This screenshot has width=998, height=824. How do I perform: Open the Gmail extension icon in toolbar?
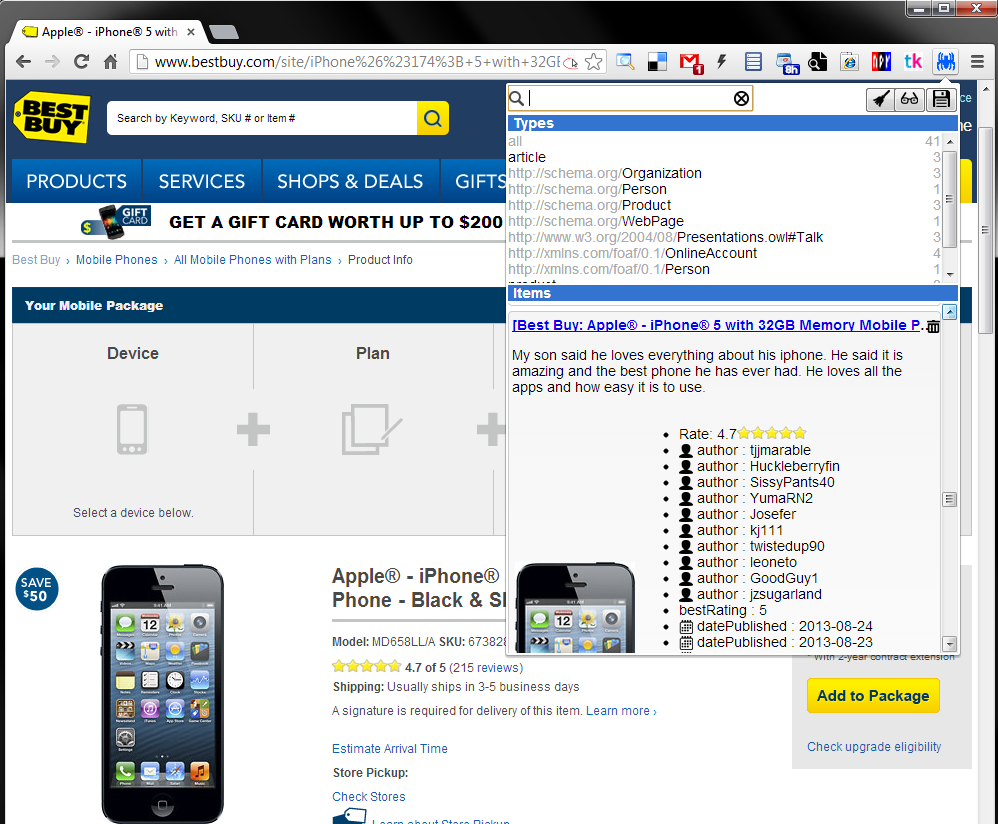(x=691, y=62)
